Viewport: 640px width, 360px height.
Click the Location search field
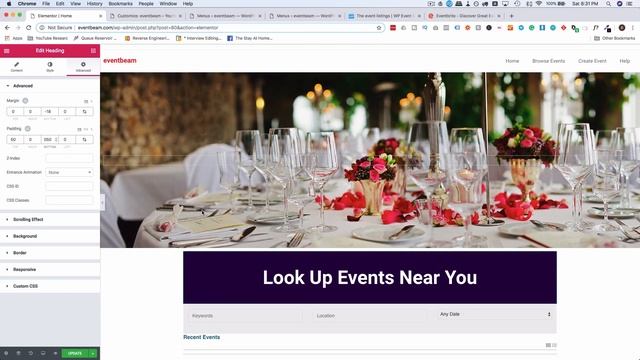(x=369, y=316)
